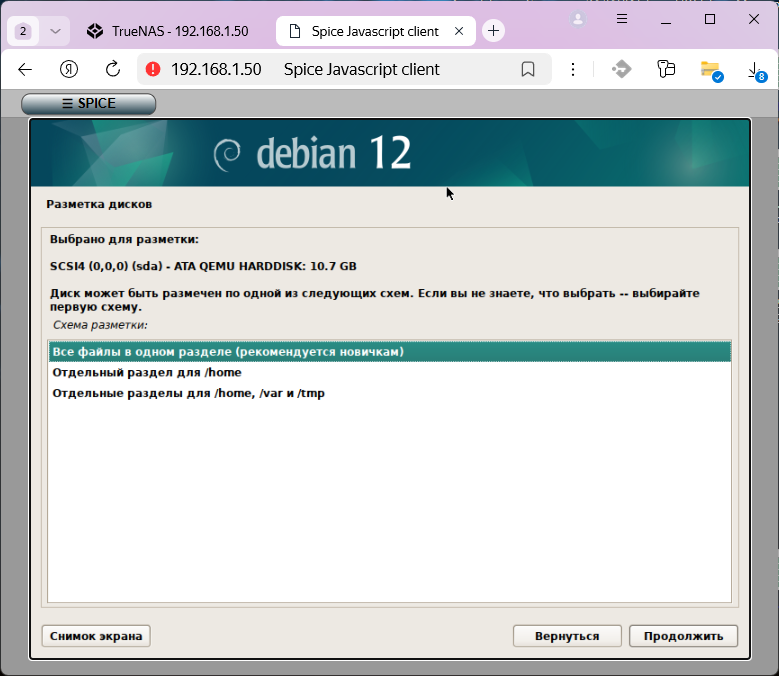The height and width of the screenshot is (676, 779).
Task: Click the red insecure connection warning icon
Action: click(x=153, y=69)
